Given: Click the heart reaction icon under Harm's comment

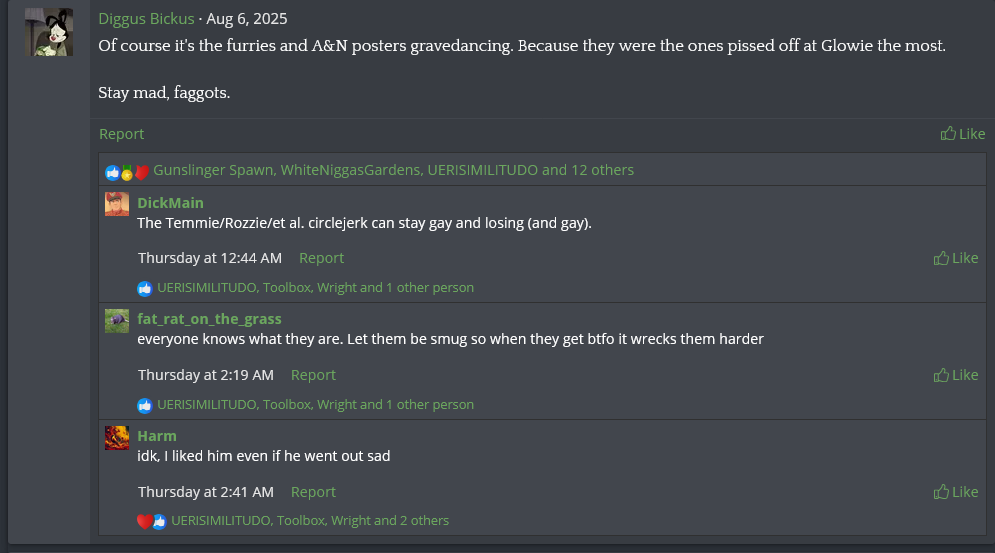Looking at the screenshot, I should point(145,521).
